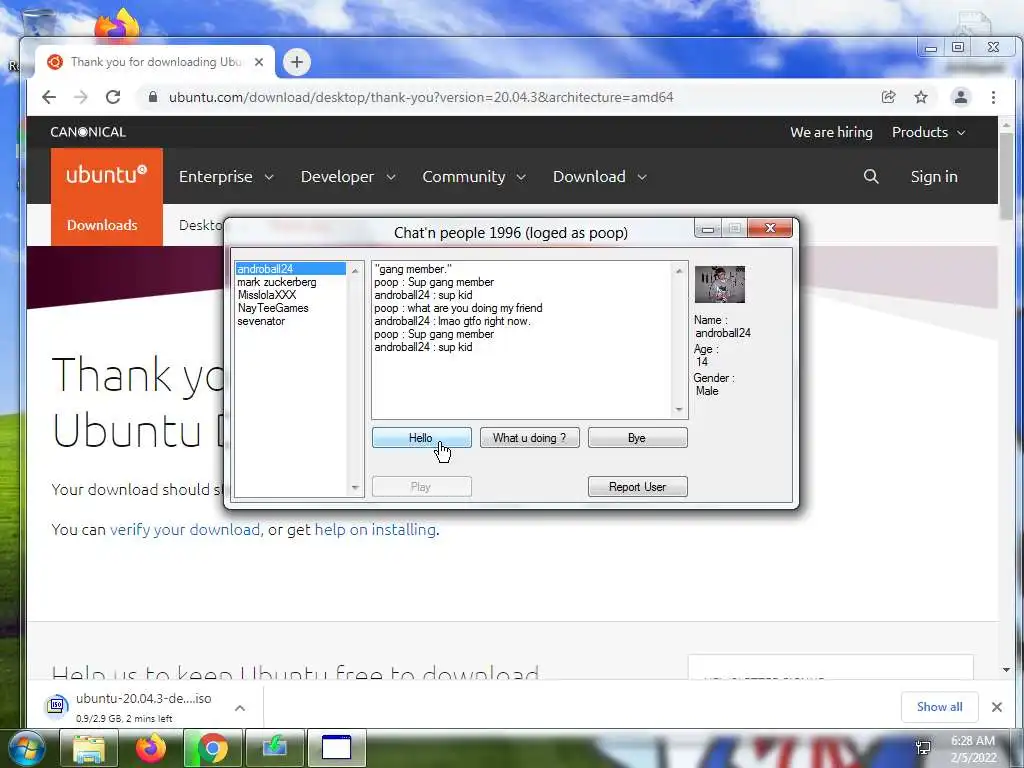Open Firefox from taskbar

pyautogui.click(x=150, y=748)
